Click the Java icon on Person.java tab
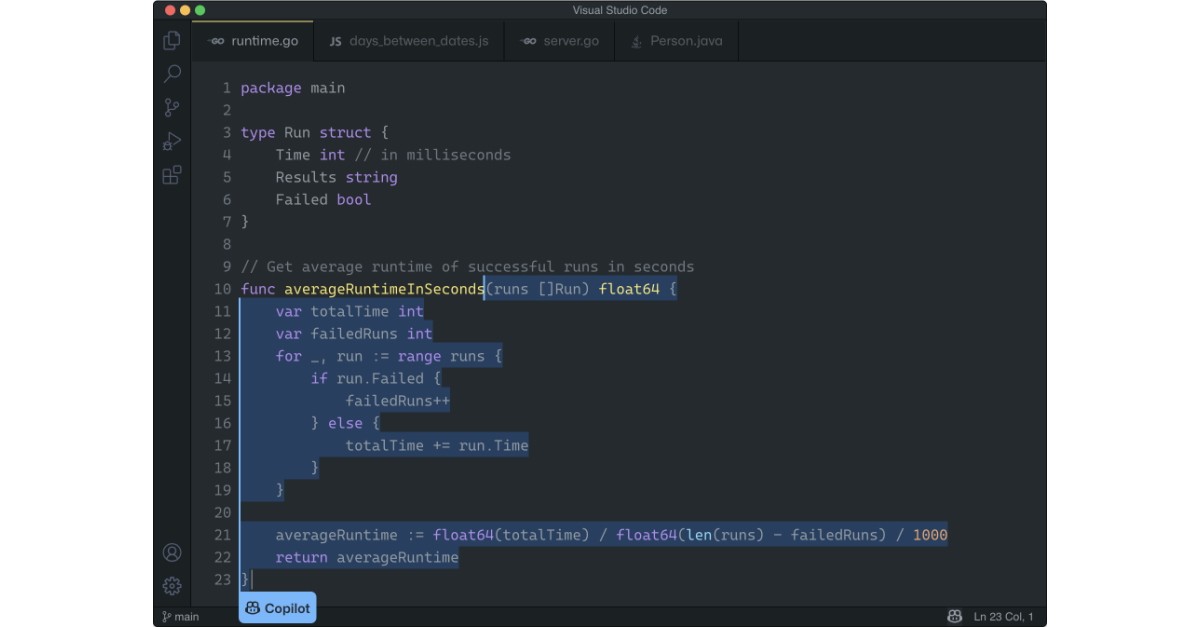 point(637,41)
